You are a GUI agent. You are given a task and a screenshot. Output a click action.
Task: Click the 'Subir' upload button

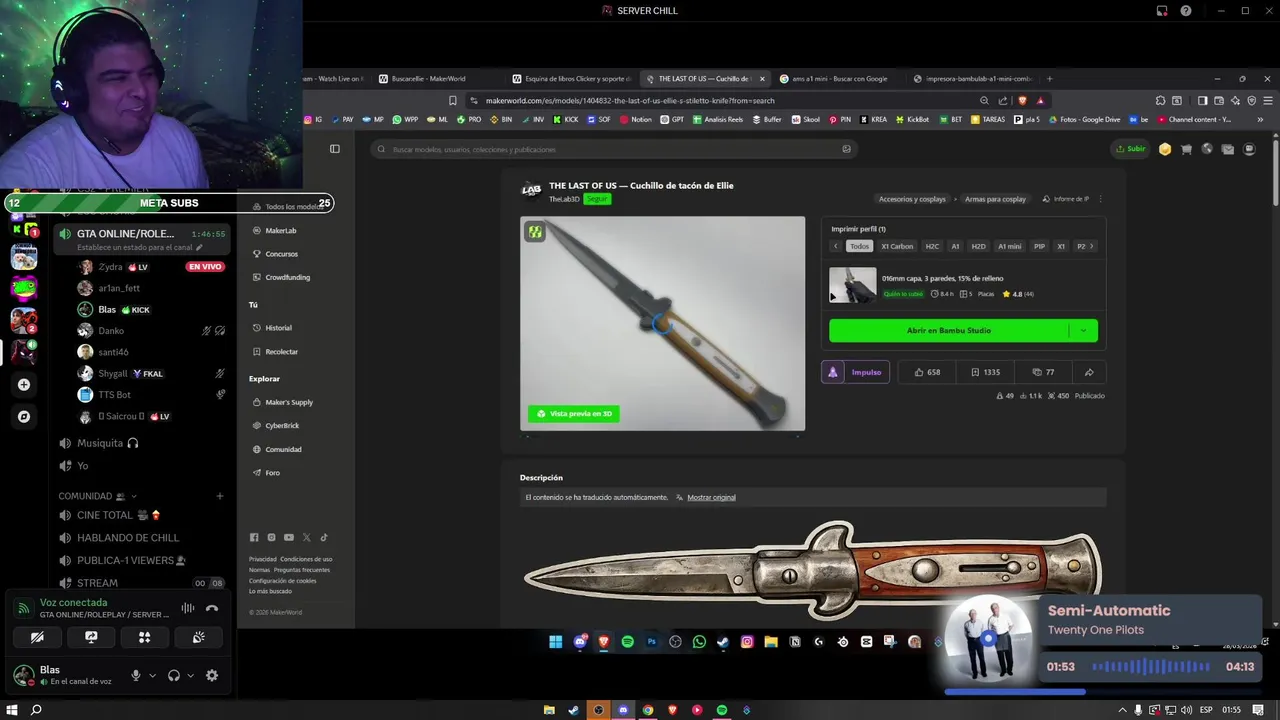click(1131, 149)
